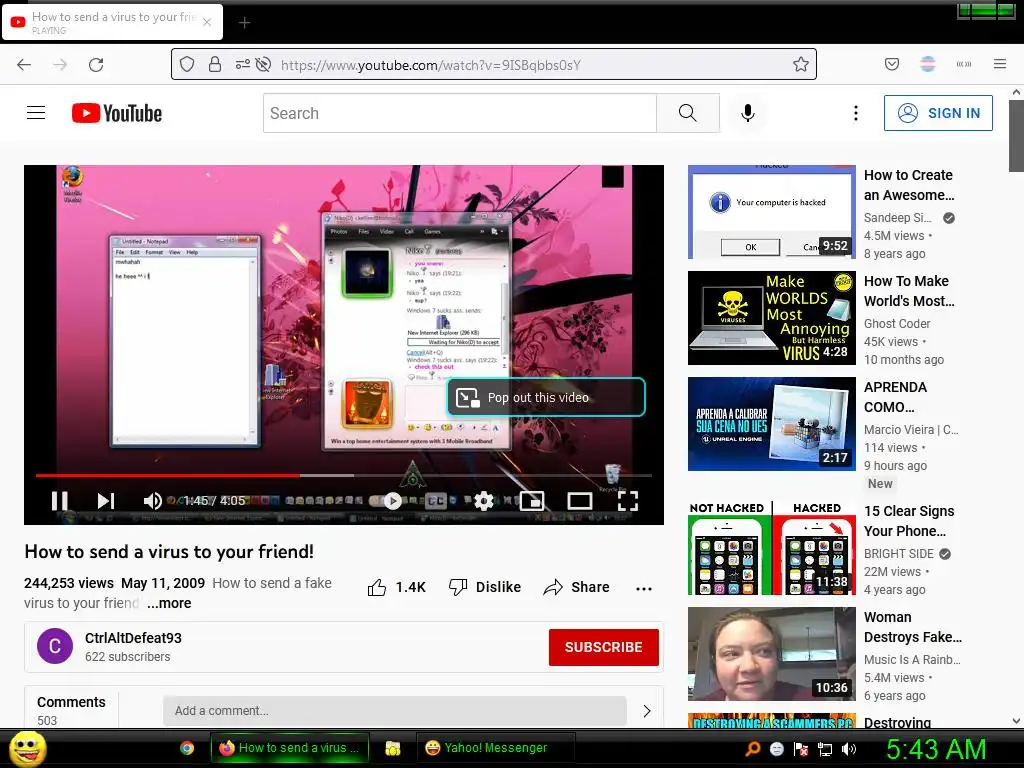Open 'How To Make World's Most...' video
Viewport: 1024px width, 768px height.
[x=909, y=291]
